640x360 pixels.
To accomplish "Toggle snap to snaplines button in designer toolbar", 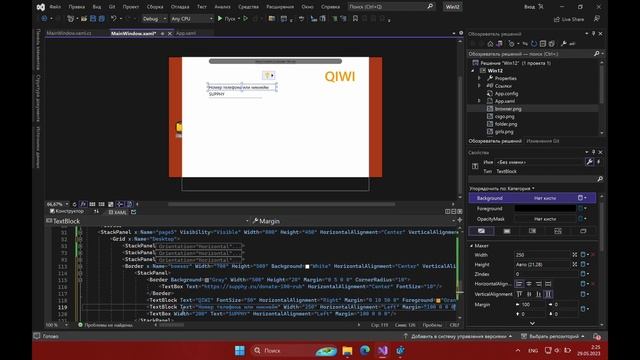I will (x=120, y=204).
